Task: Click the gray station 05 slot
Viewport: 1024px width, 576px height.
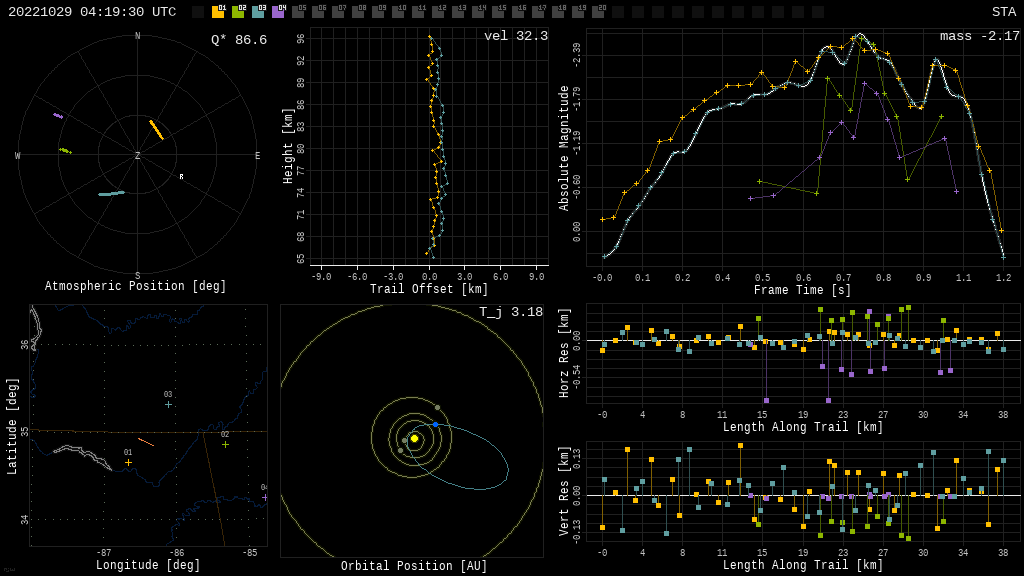Action: (298, 12)
